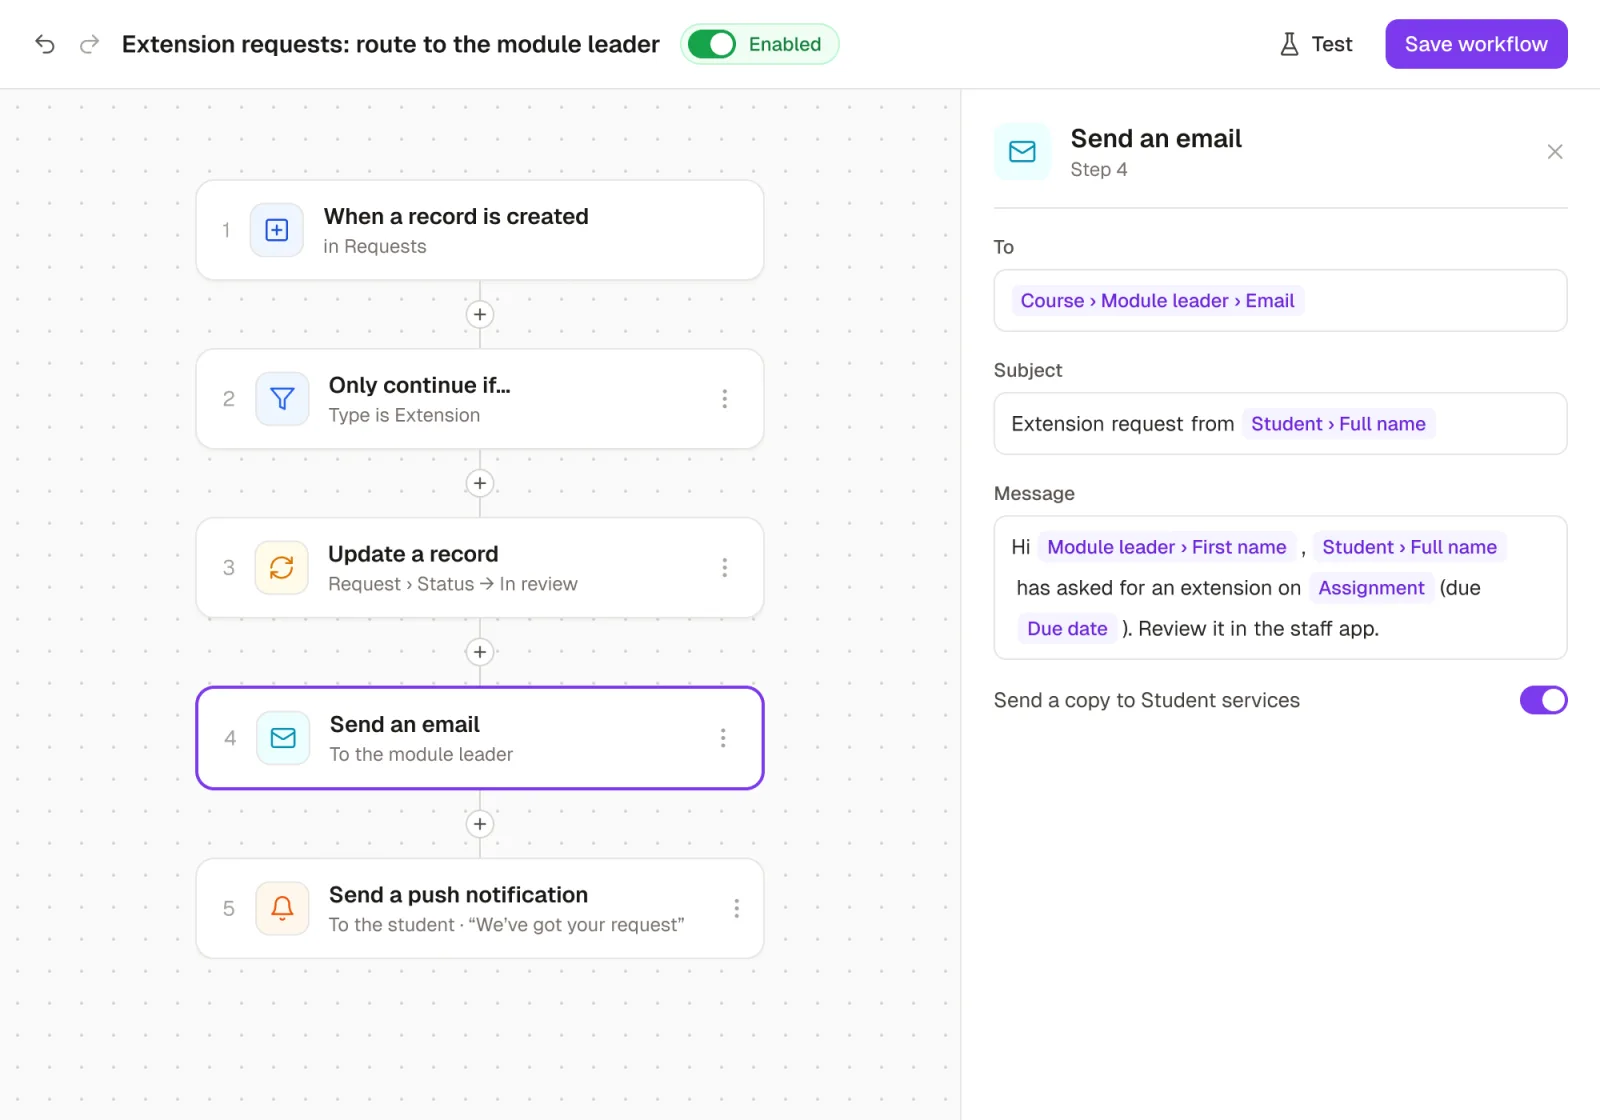Click the update record refresh icon
The height and width of the screenshot is (1120, 1600).
click(282, 568)
